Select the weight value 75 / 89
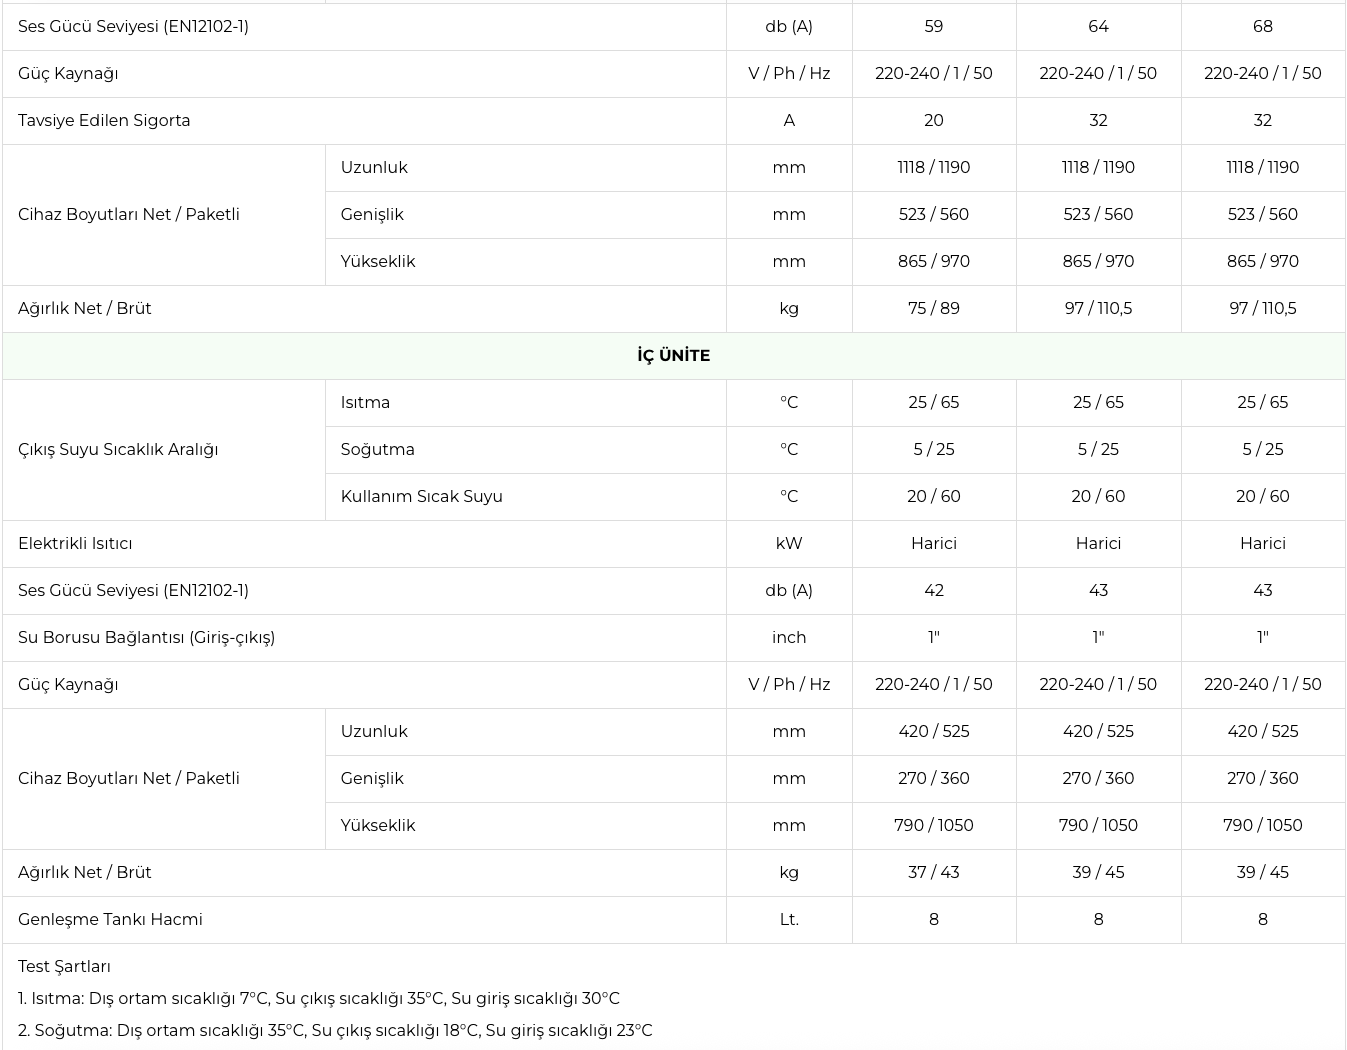The height and width of the screenshot is (1050, 1347). [933, 309]
